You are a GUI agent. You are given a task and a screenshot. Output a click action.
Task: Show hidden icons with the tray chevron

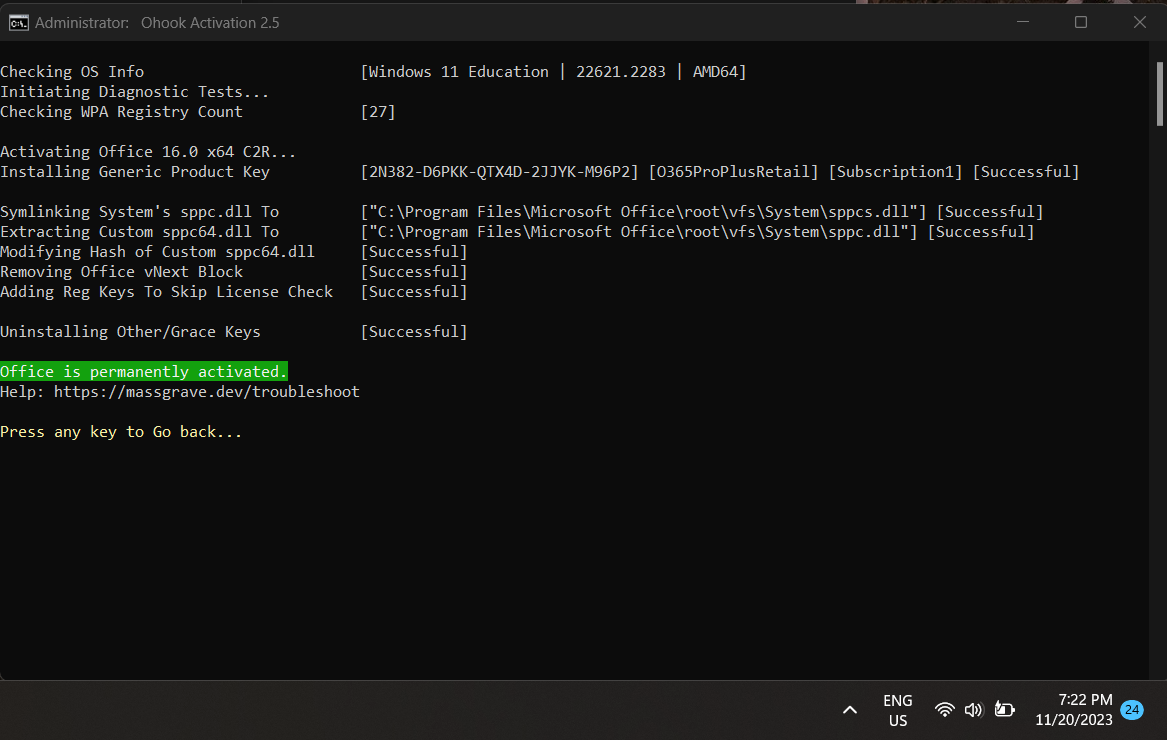point(849,710)
